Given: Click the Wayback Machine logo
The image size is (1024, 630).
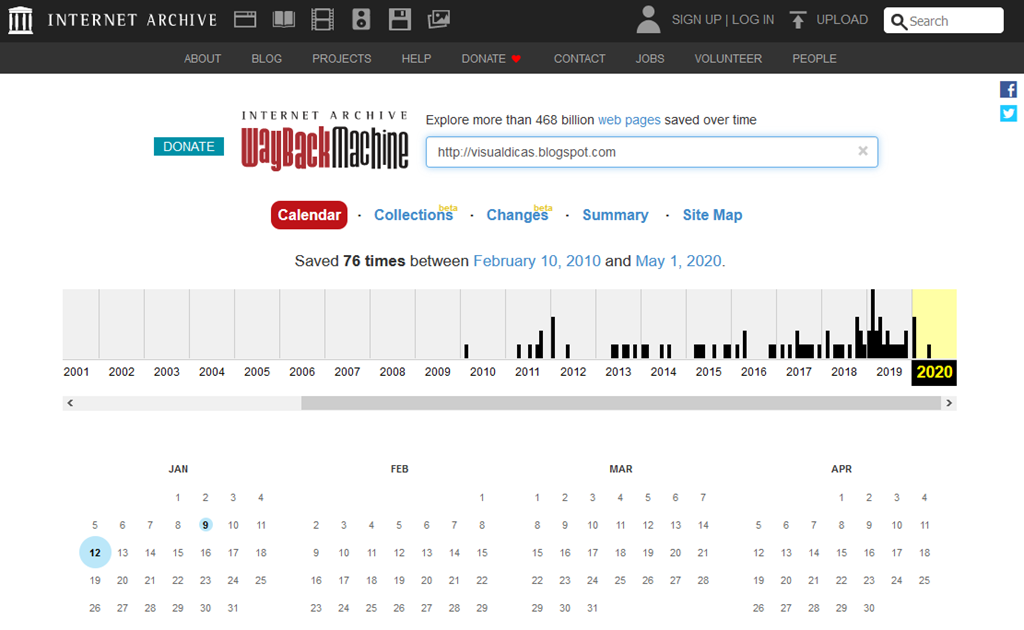Looking at the screenshot, I should point(325,140).
